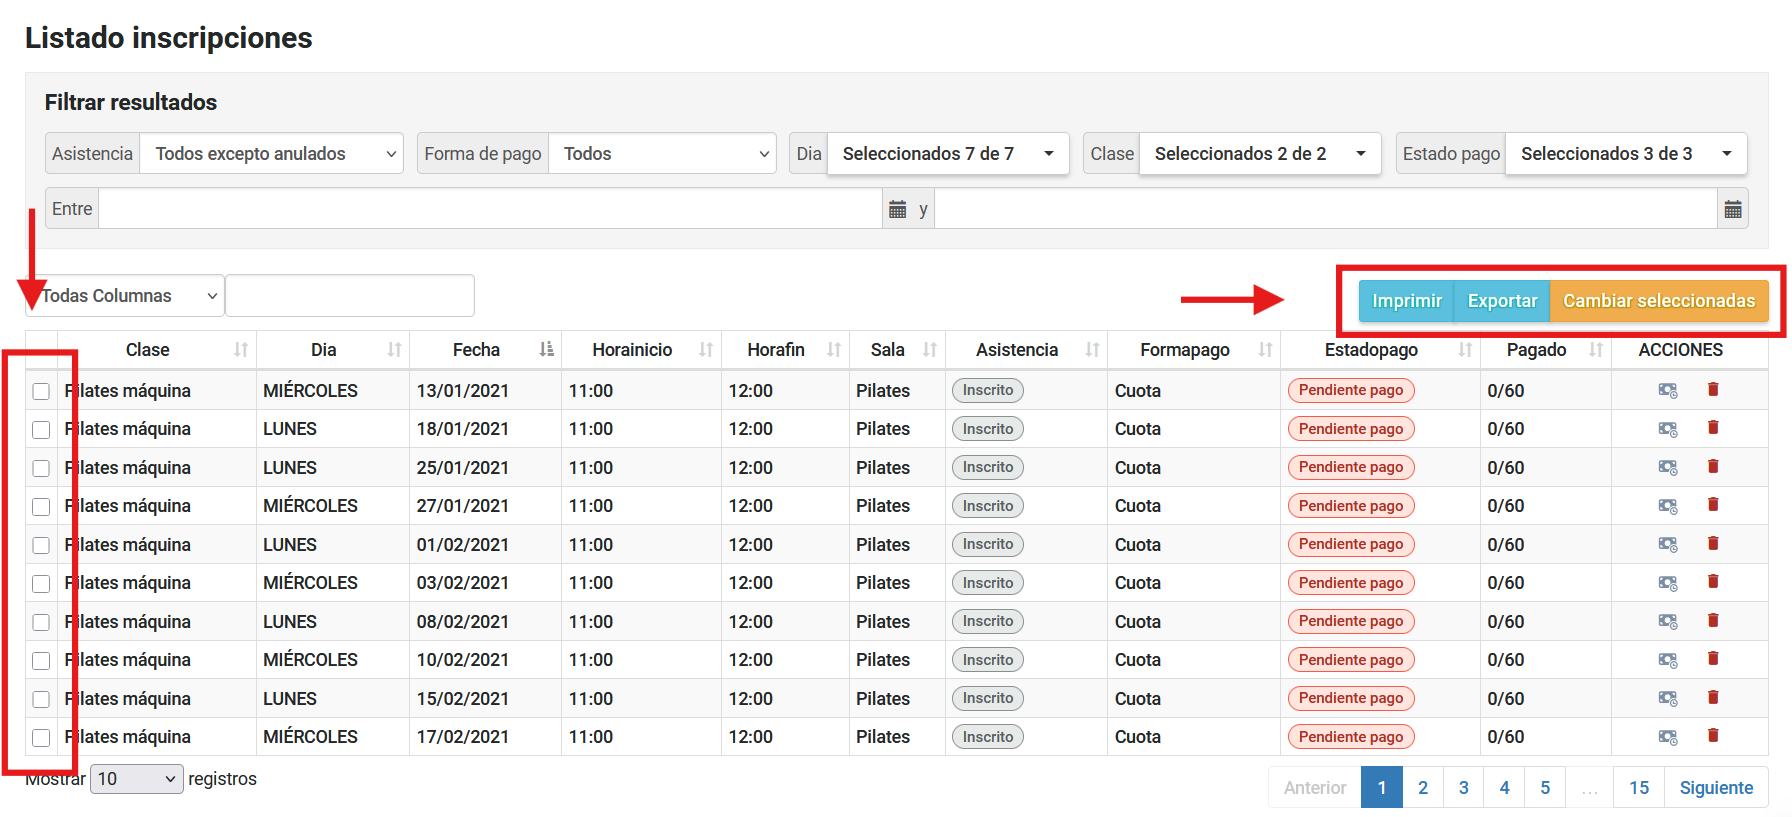Open calendar picker for the end date
This screenshot has width=1792, height=817.
[1732, 209]
